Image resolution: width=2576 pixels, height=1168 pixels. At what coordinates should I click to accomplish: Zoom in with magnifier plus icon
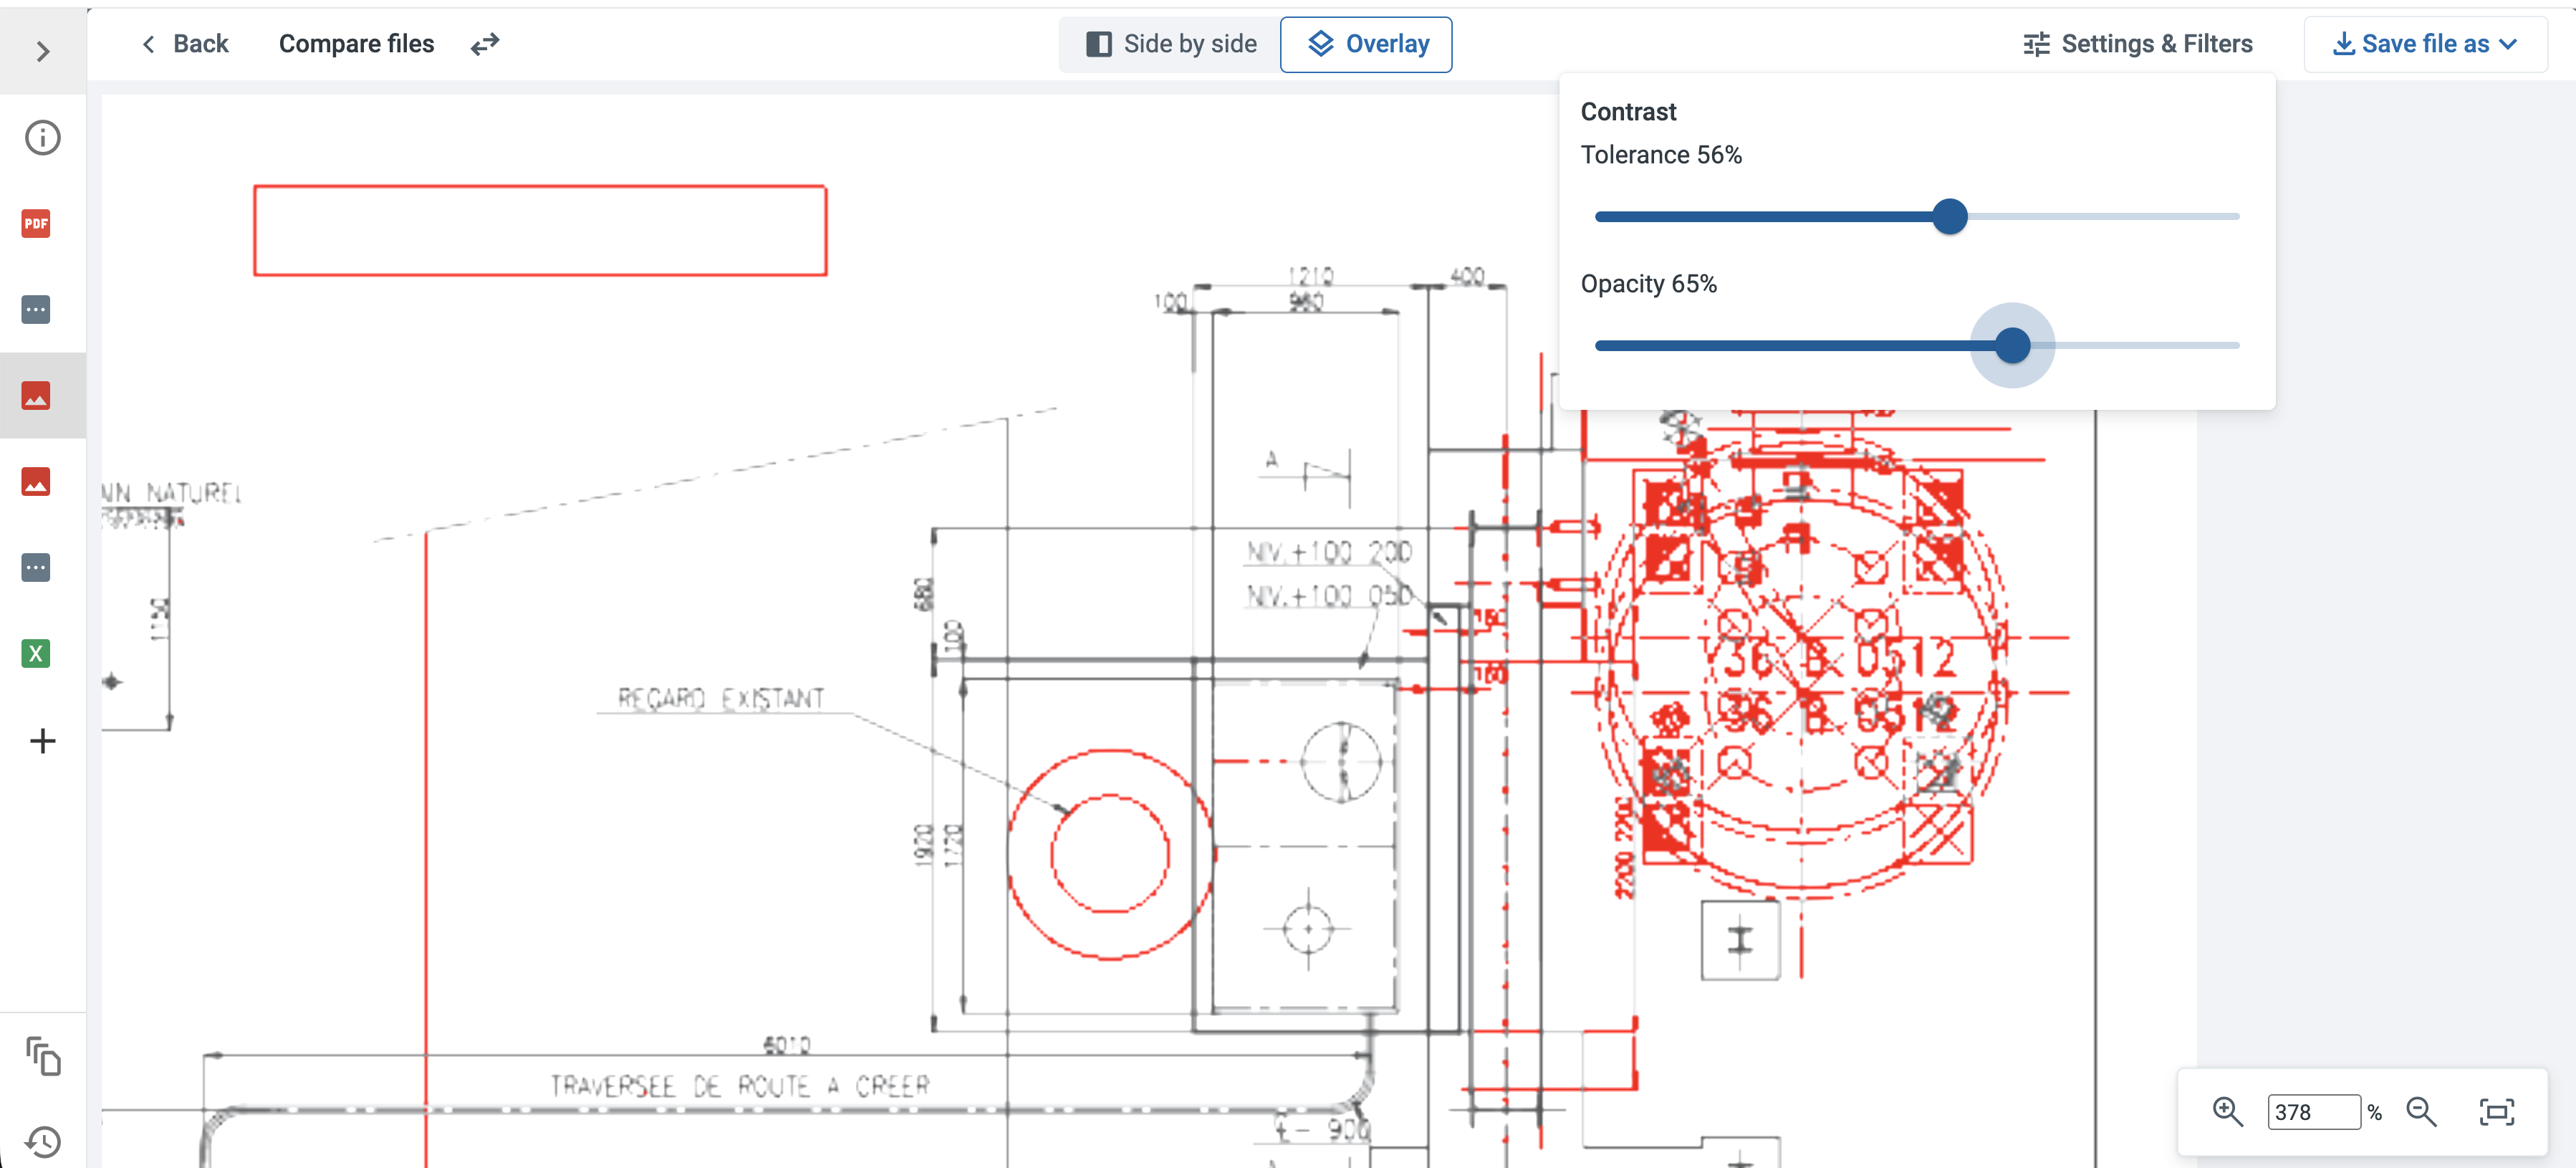(2228, 1112)
